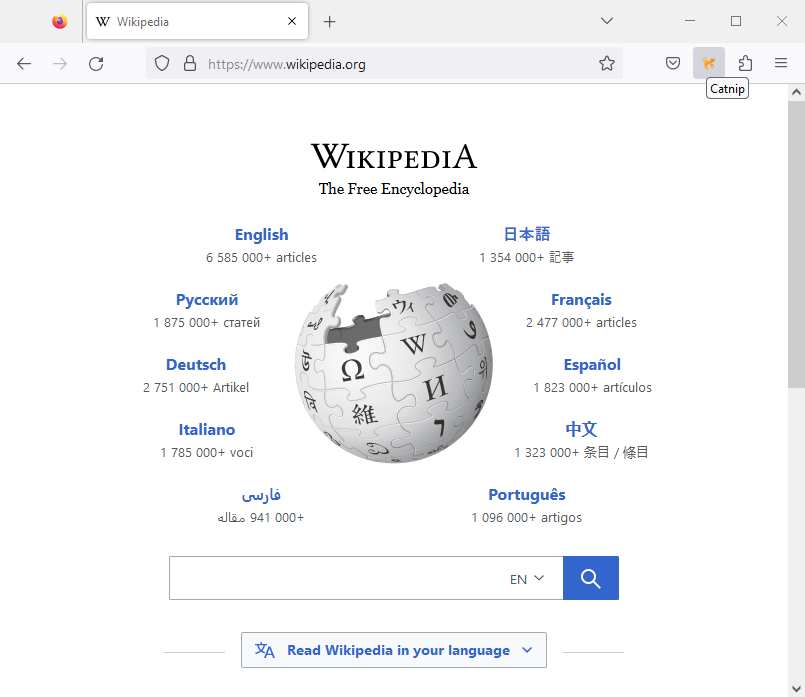
Task: Bookmark this page with the star
Action: coord(607,63)
